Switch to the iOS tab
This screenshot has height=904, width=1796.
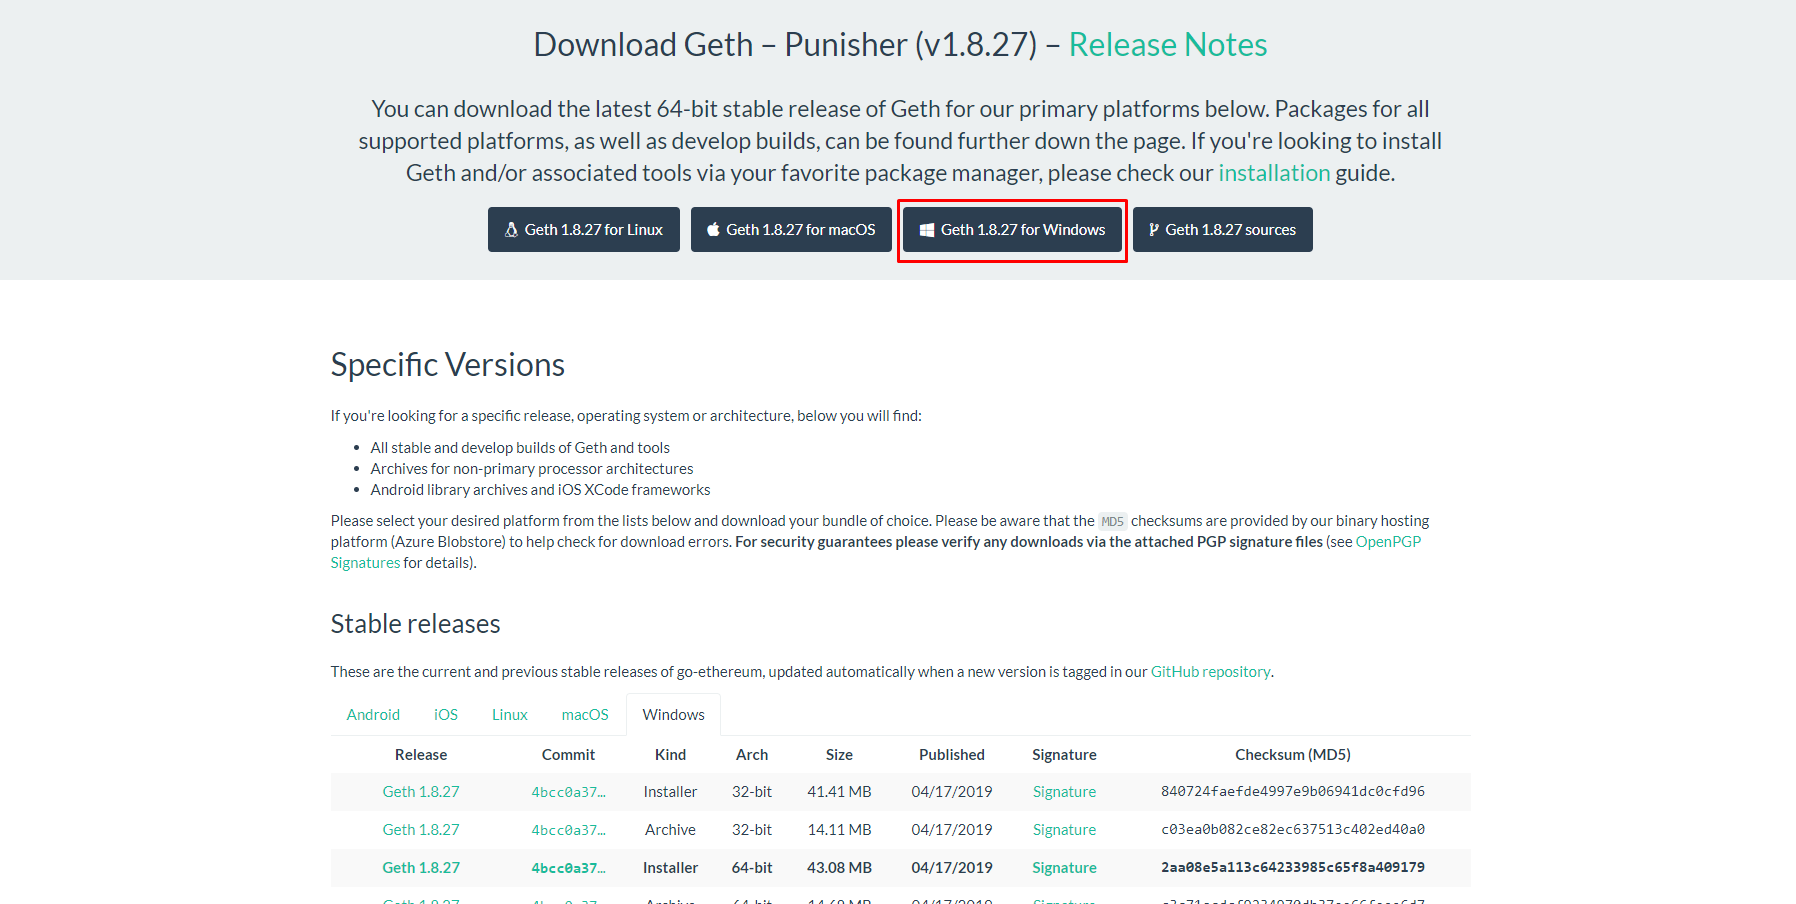coord(446,715)
